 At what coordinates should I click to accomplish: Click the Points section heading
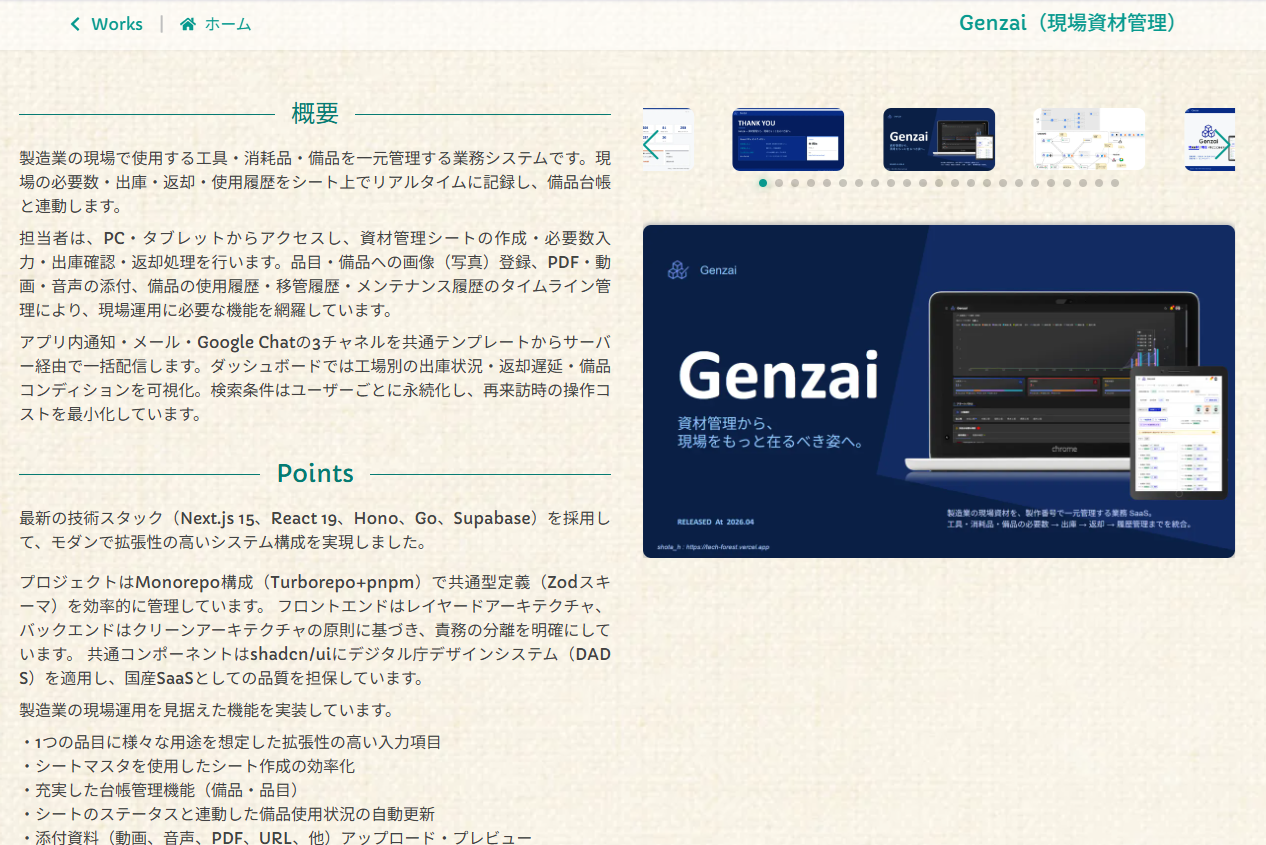coord(315,473)
